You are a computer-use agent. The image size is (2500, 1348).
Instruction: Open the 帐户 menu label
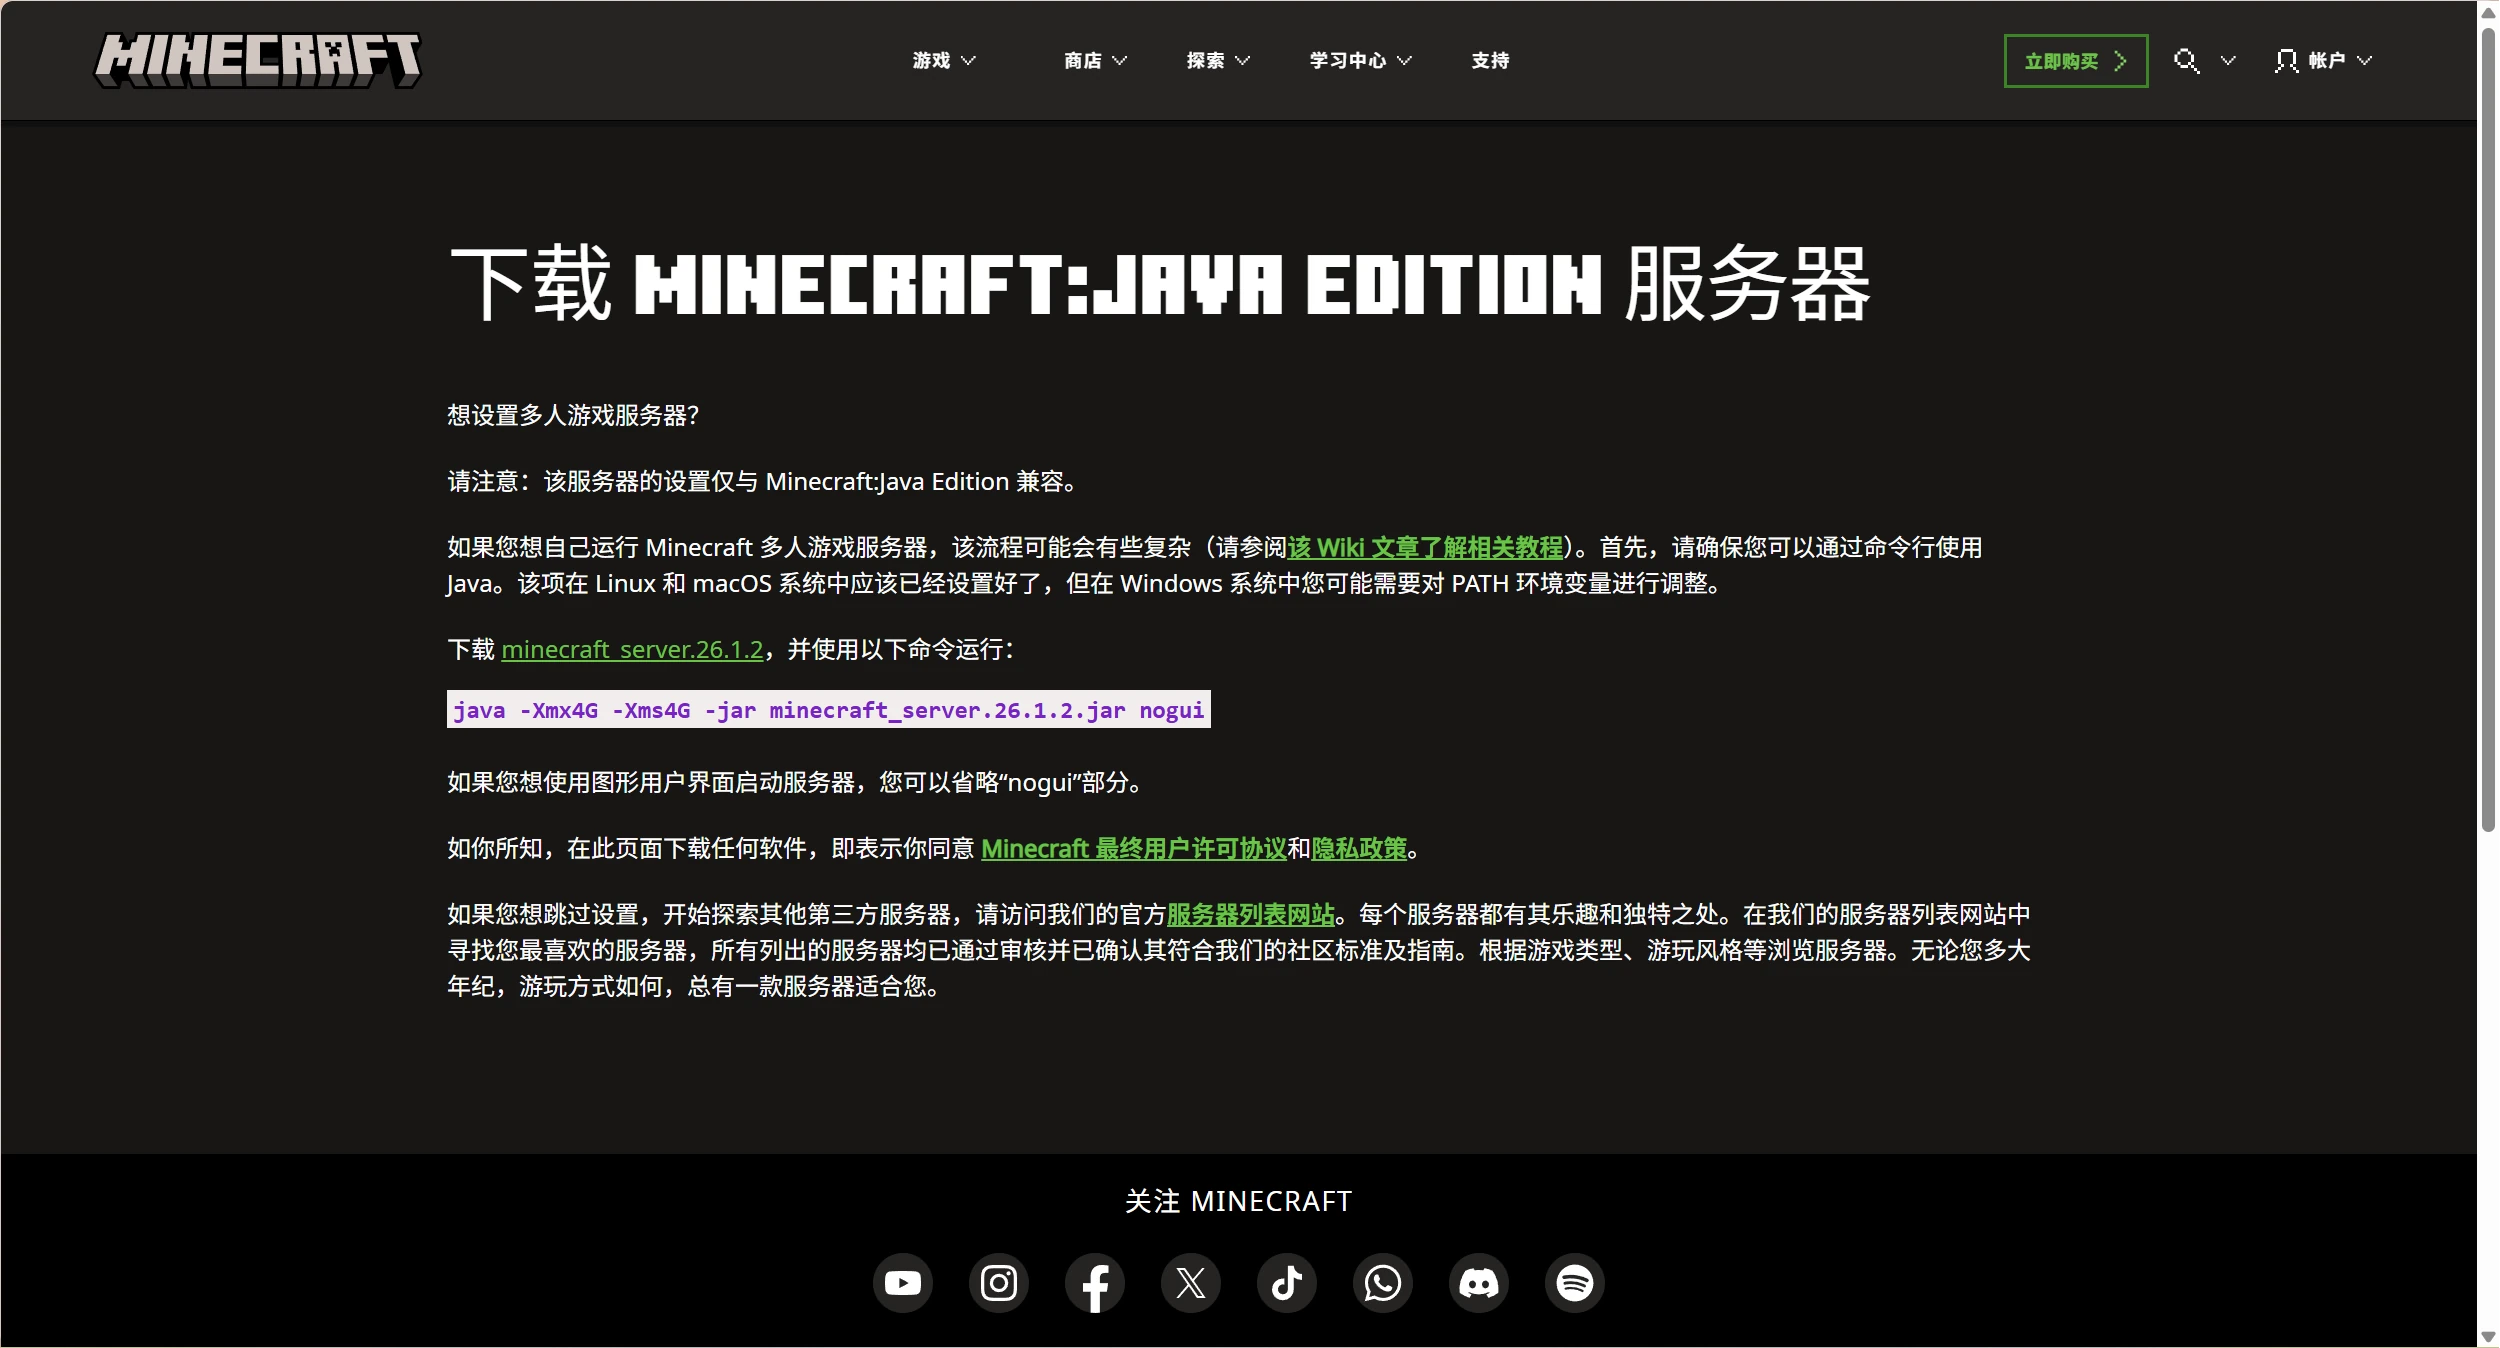tap(2326, 61)
